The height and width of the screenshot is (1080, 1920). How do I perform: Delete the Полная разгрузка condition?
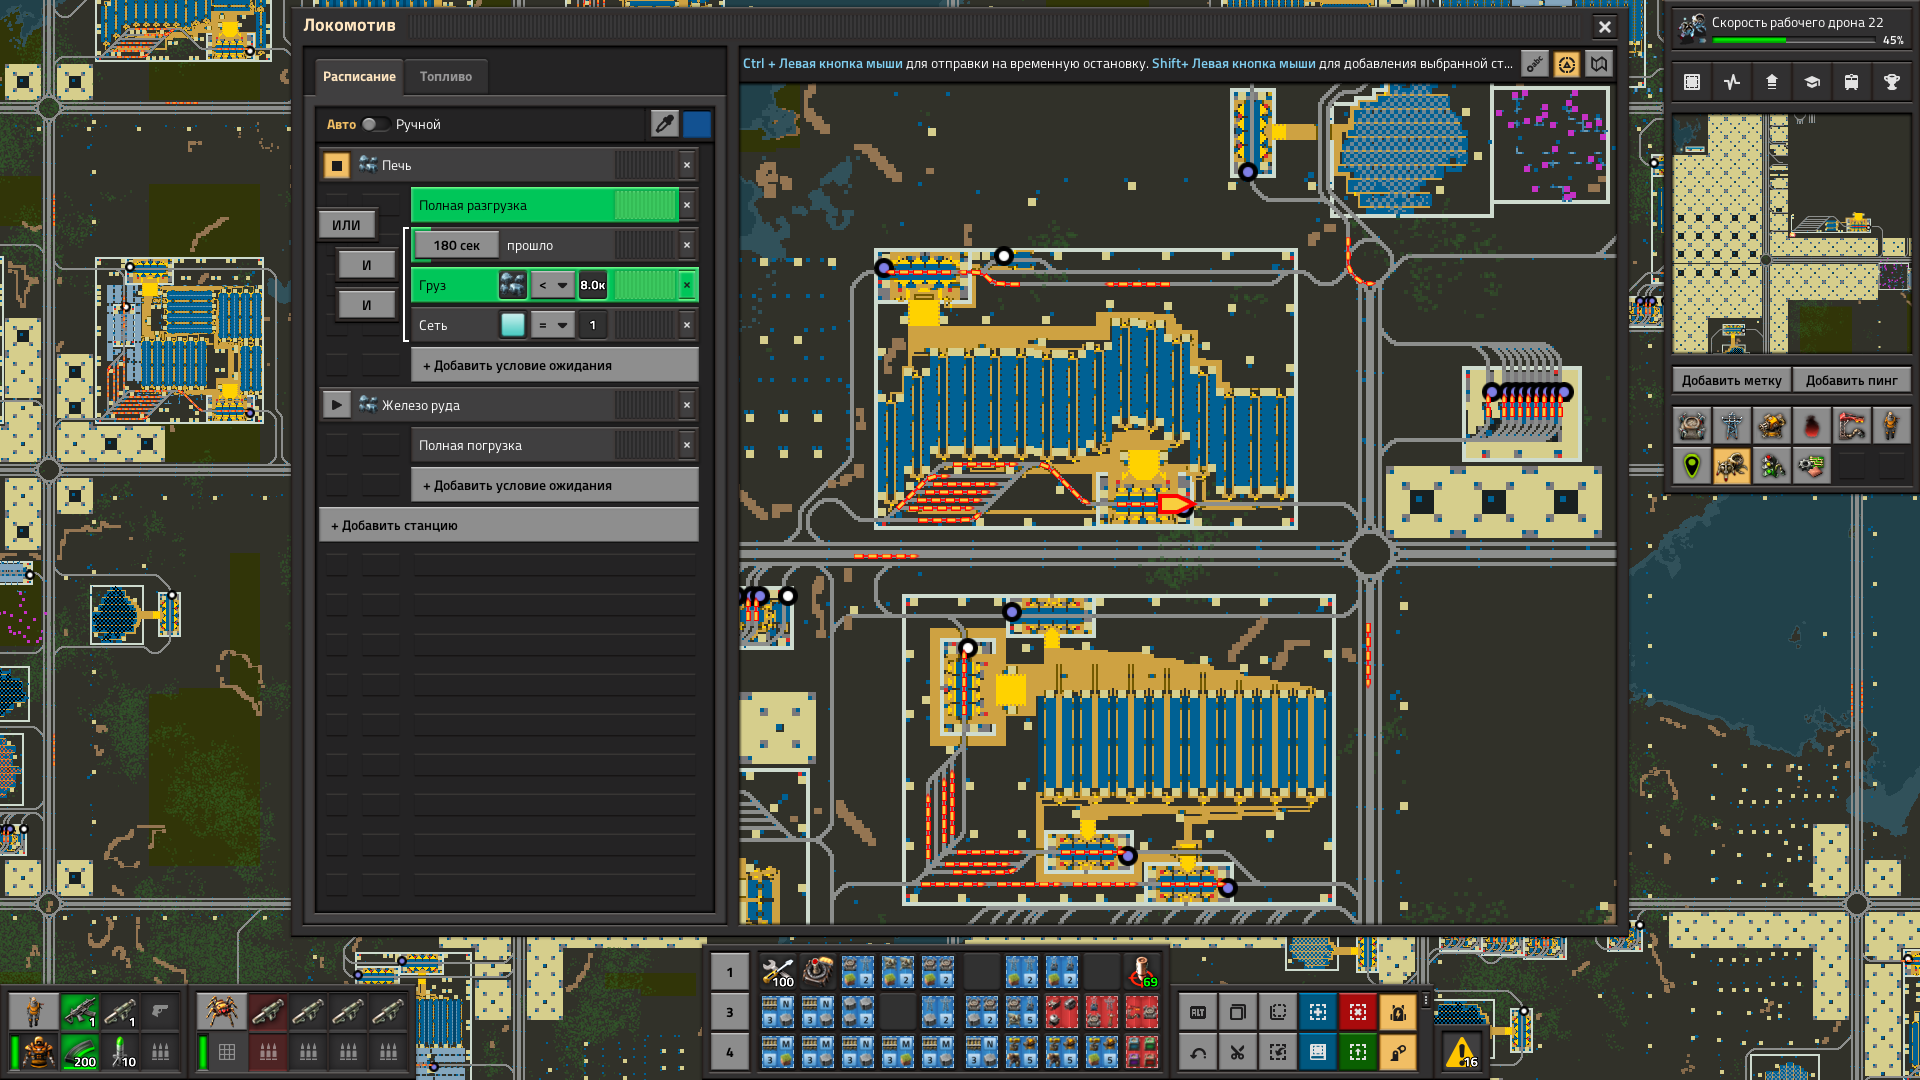click(687, 205)
